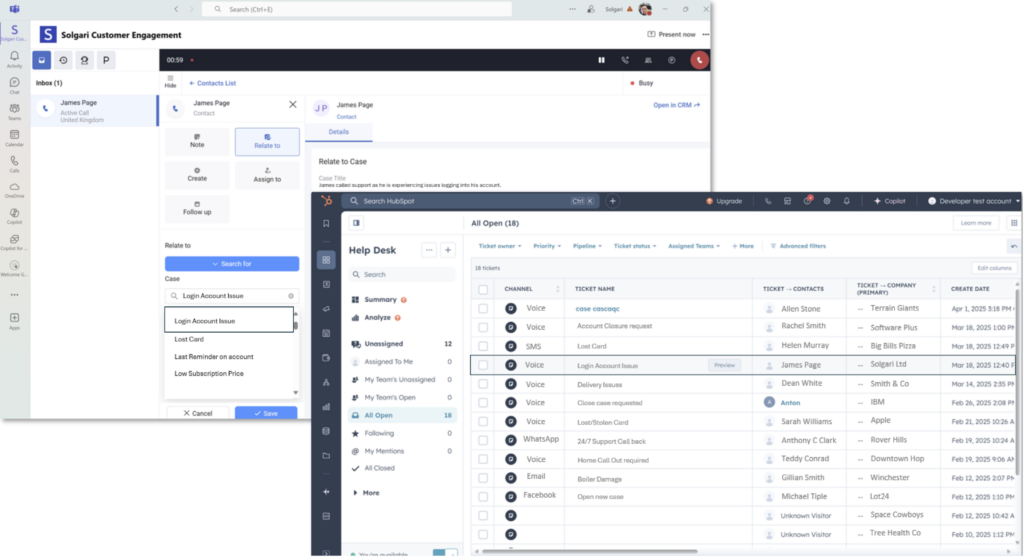
Task: Open the Priority filter dropdown
Action: 547,246
